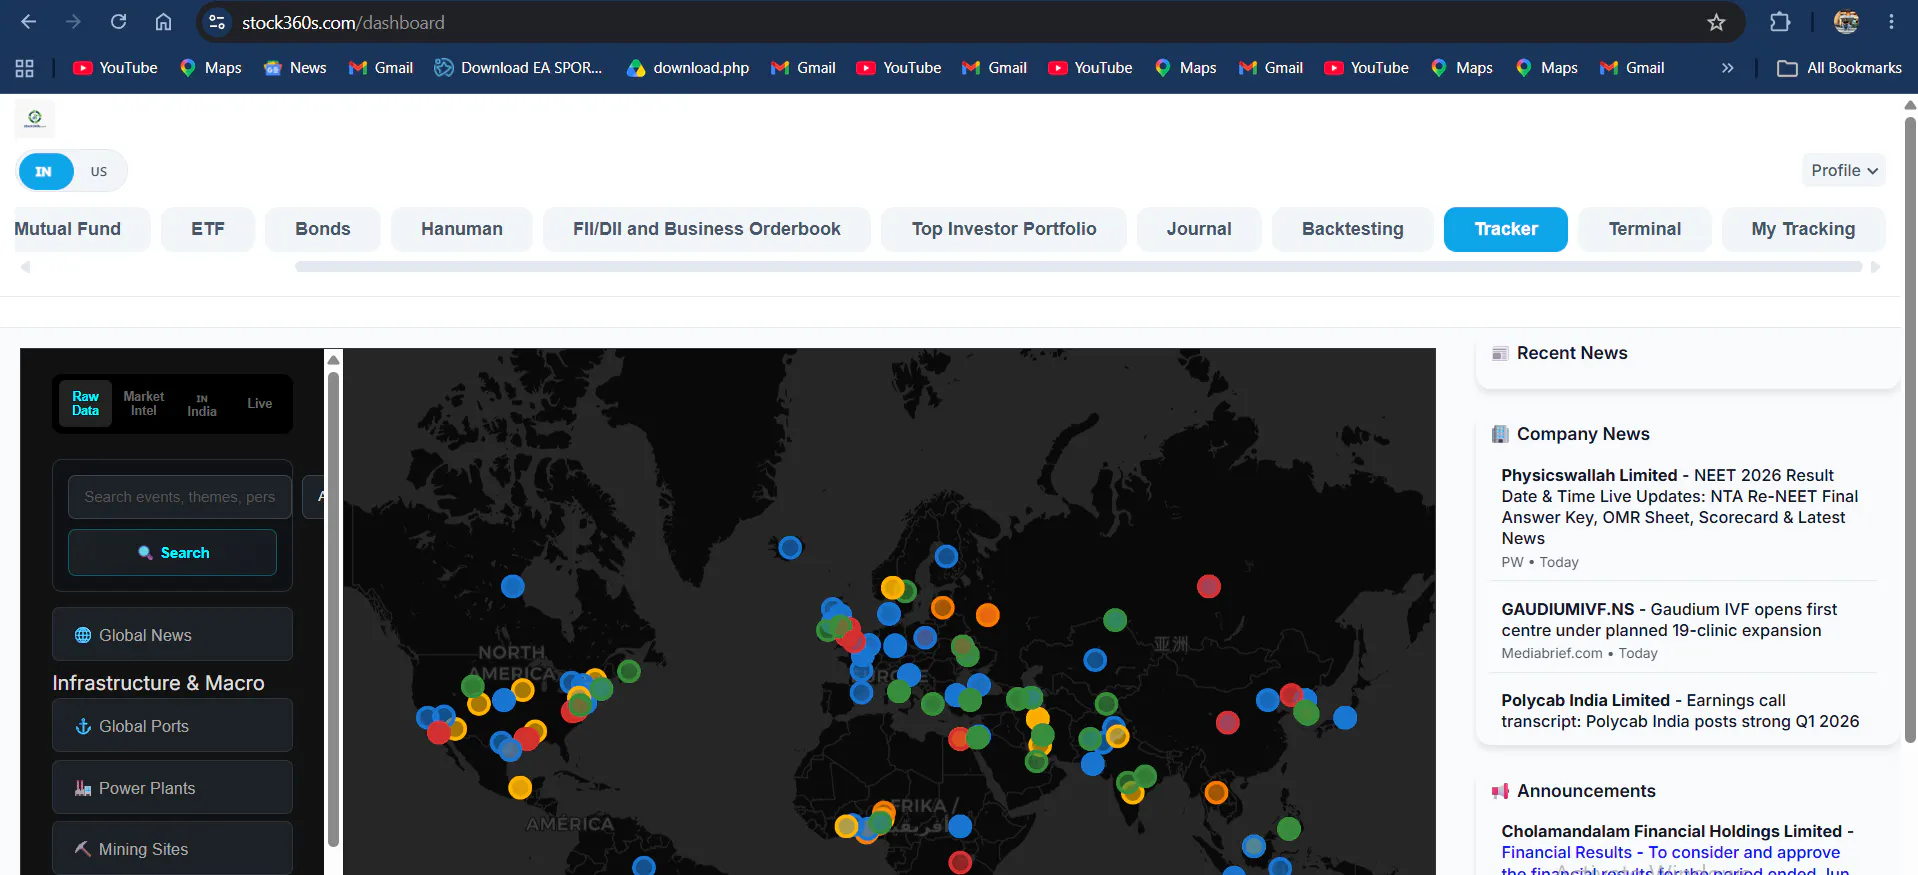
Task: Click the site info icon in address bar
Action: [x=217, y=22]
